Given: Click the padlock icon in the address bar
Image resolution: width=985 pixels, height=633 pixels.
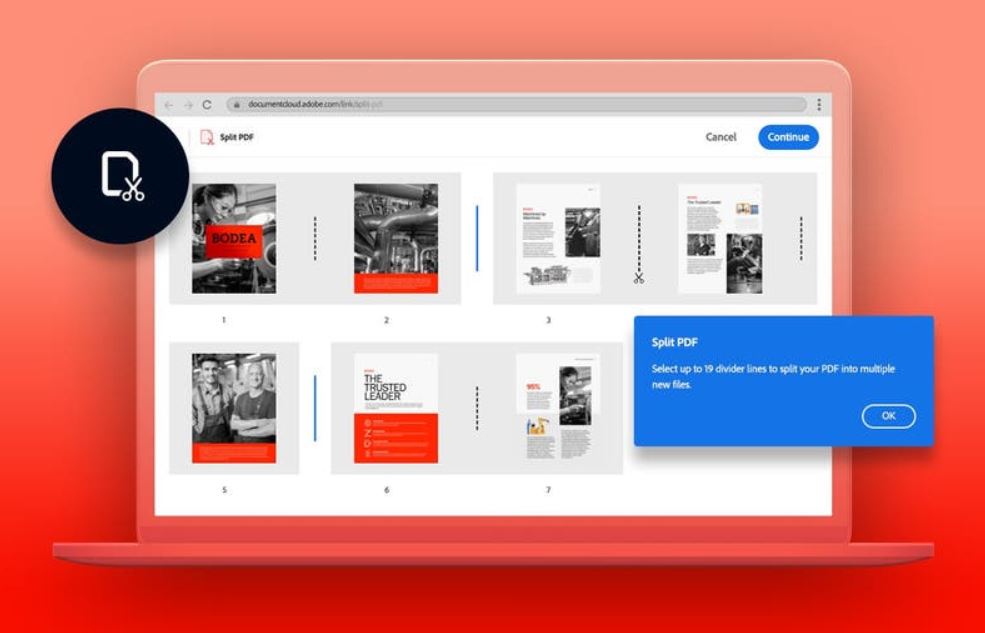Looking at the screenshot, I should click(237, 104).
